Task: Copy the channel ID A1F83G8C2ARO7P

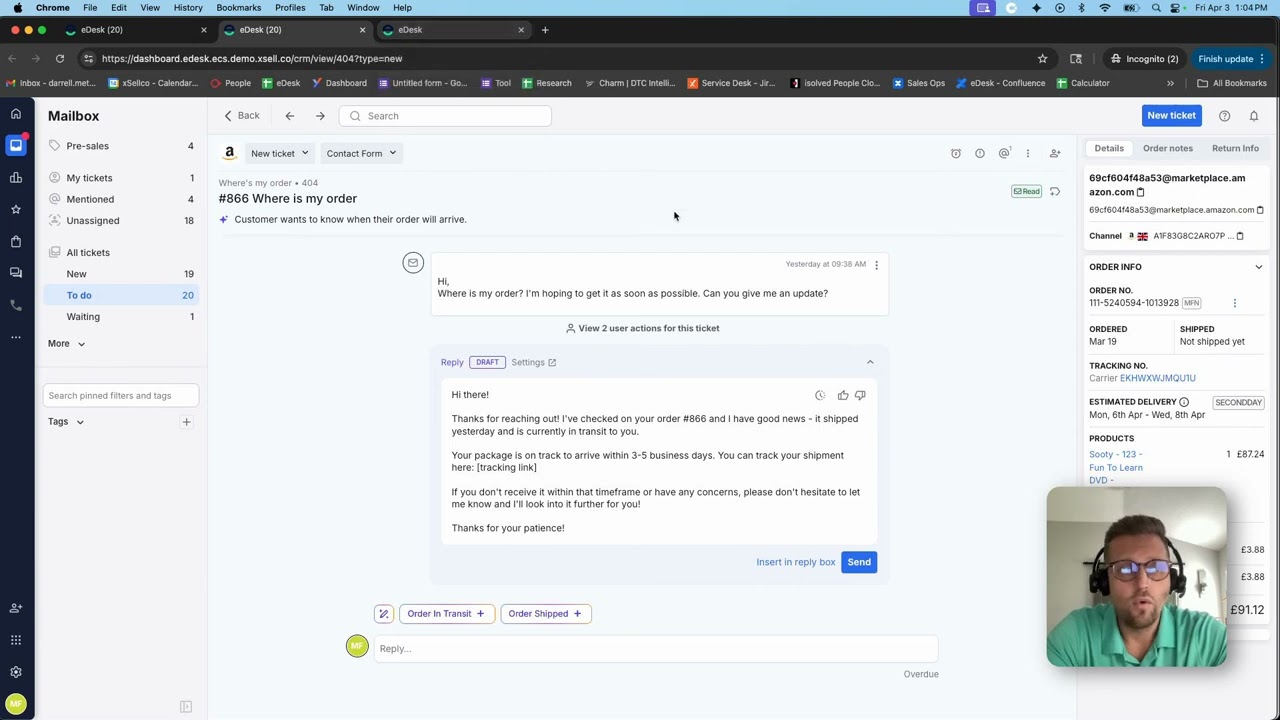Action: click(1239, 236)
